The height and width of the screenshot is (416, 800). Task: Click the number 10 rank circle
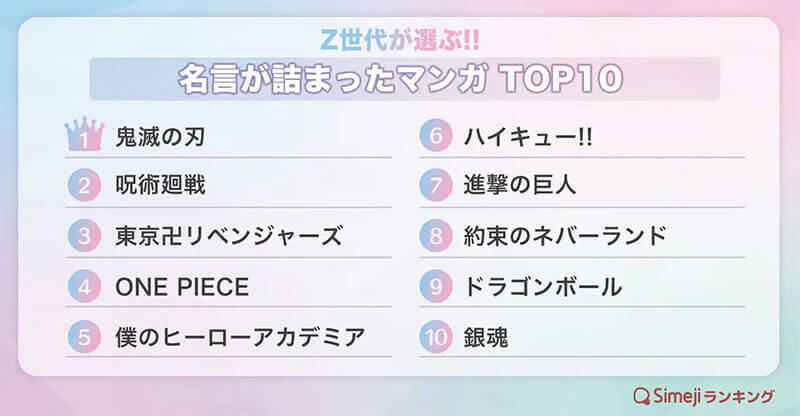436,338
